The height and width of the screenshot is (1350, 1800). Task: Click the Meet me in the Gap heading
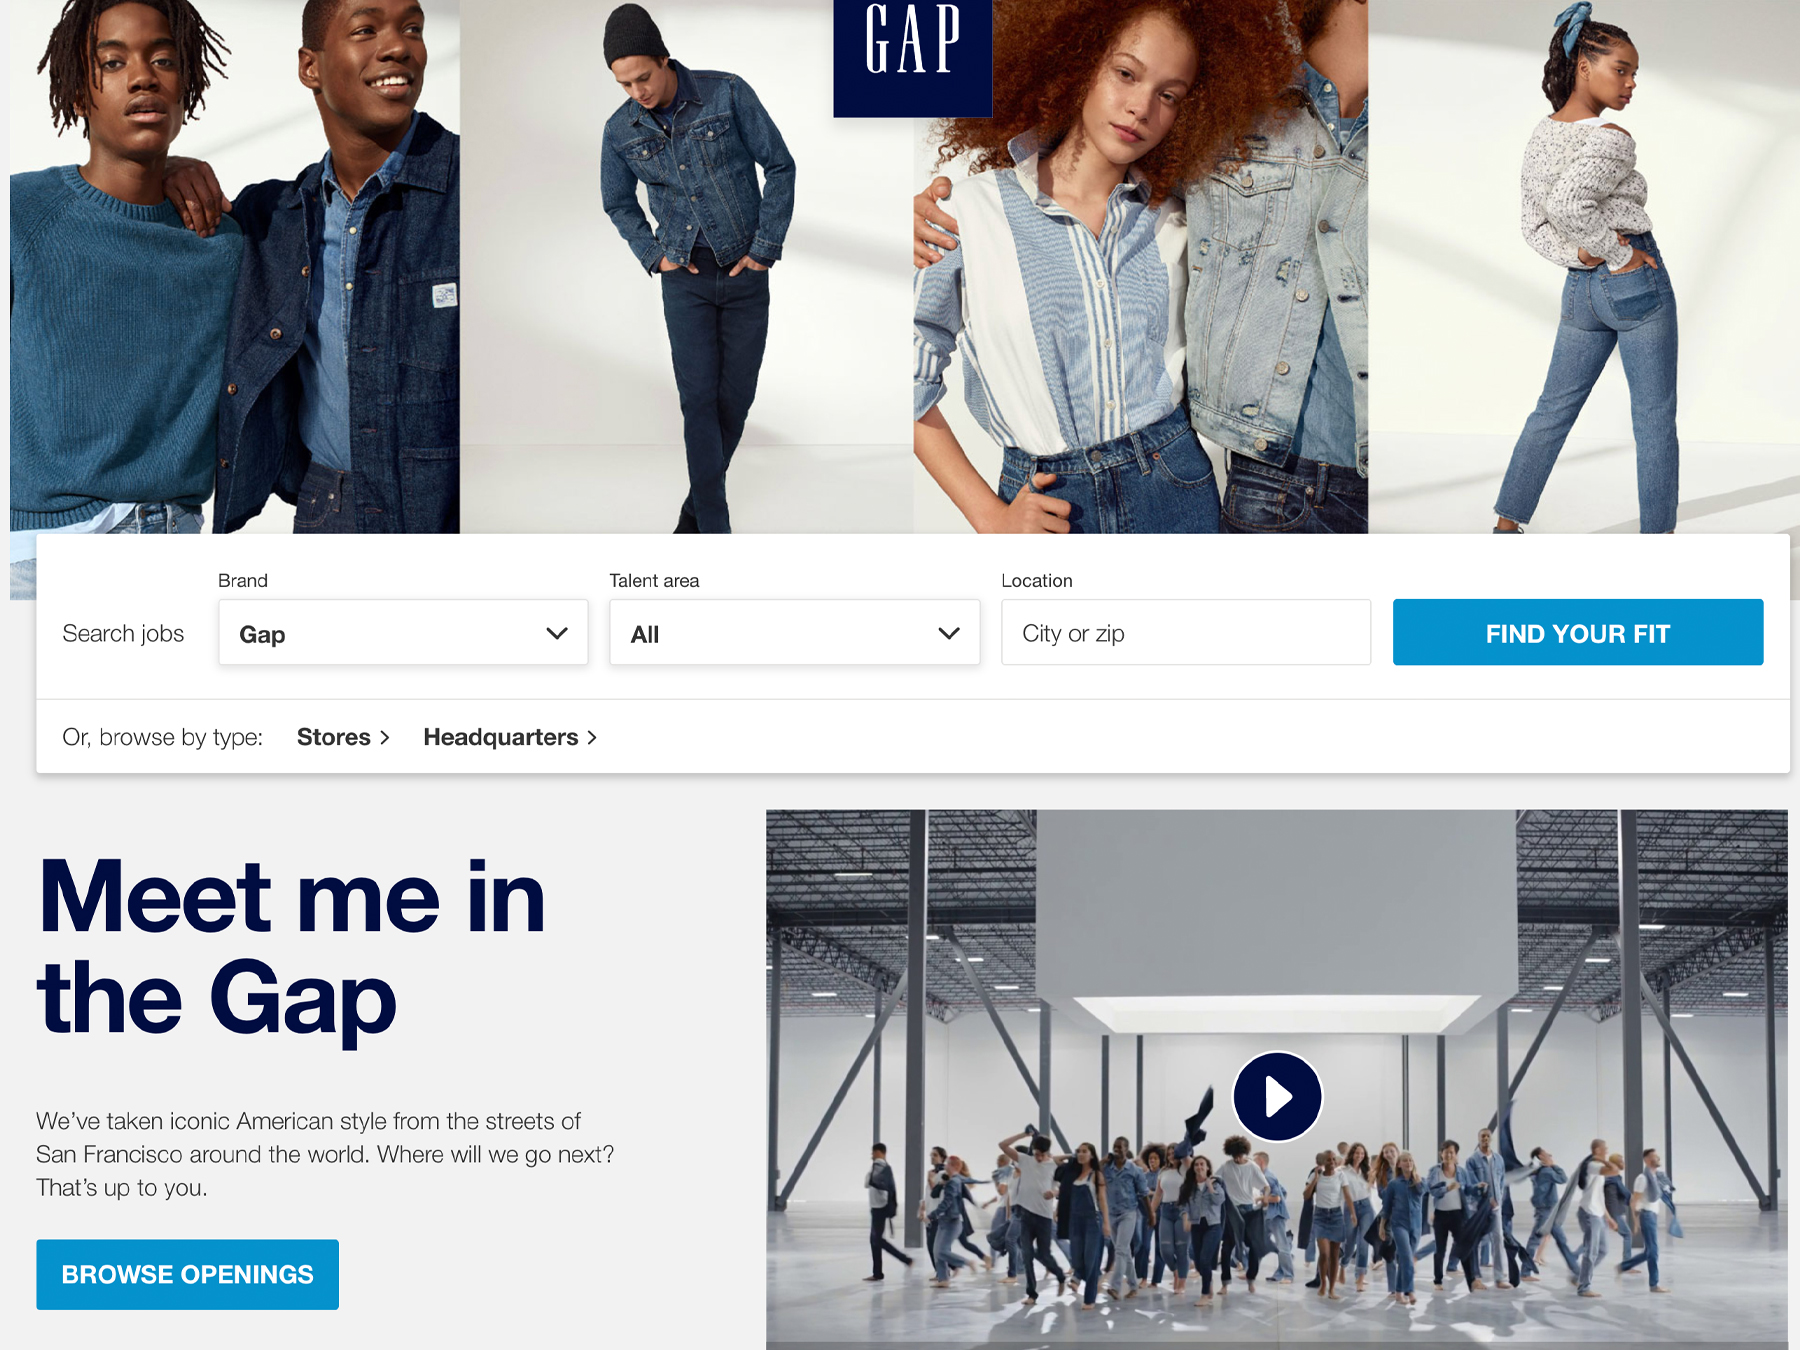(x=291, y=947)
